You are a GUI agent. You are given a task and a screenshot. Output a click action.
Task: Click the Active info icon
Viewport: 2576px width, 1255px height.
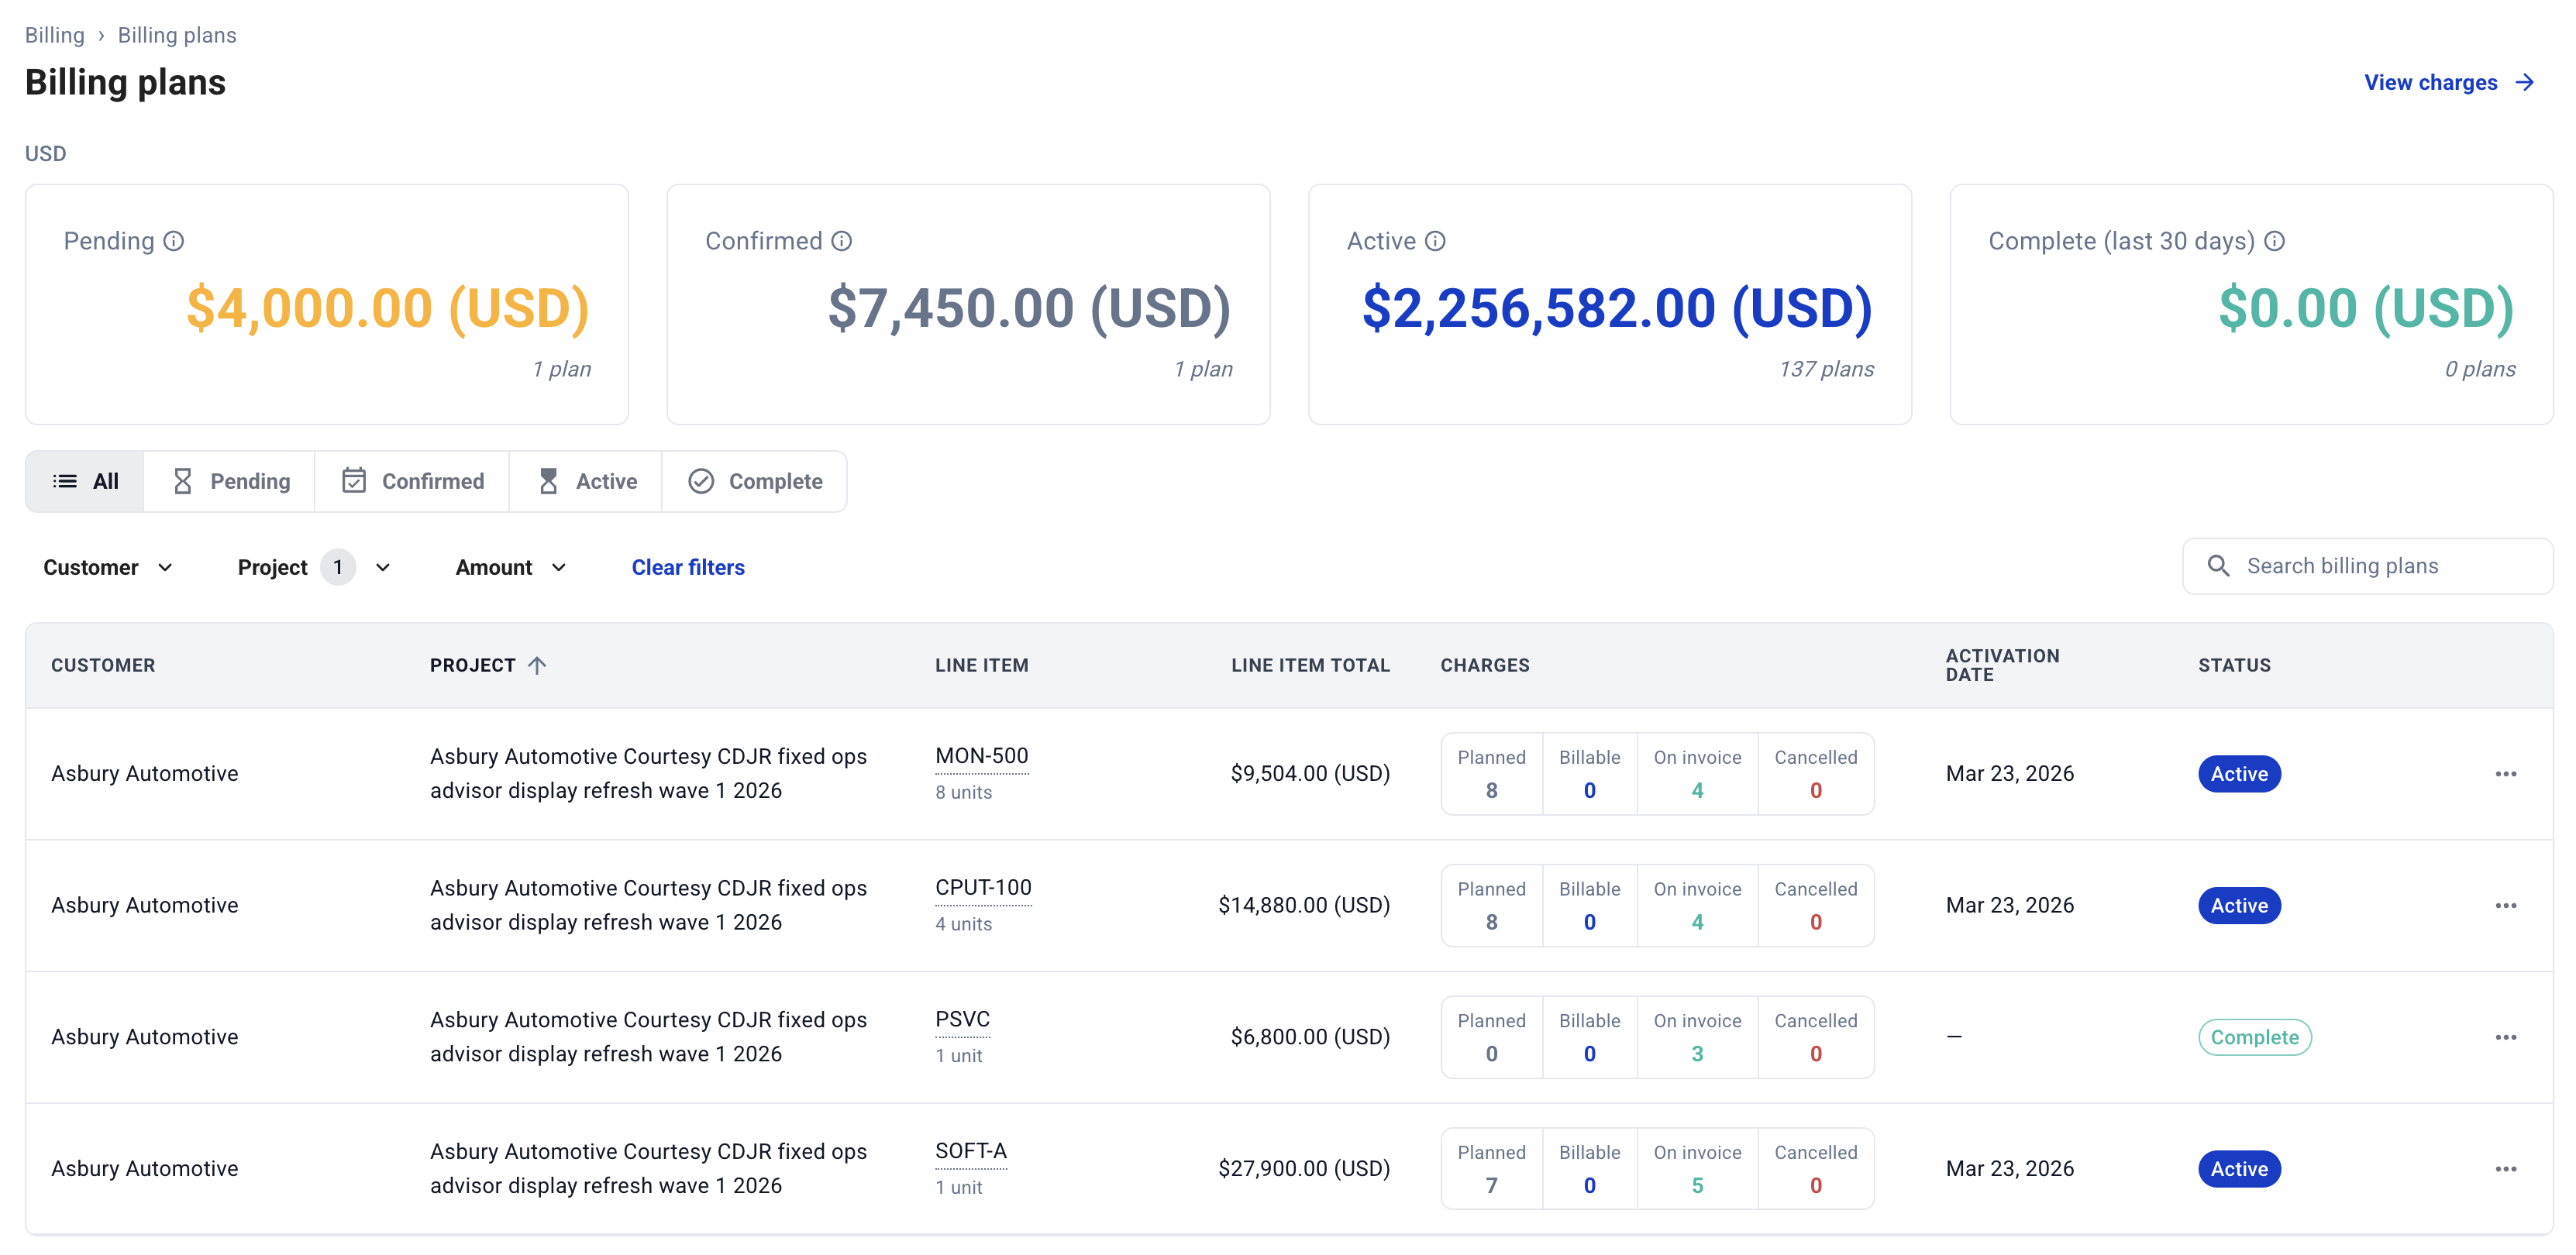[1435, 241]
